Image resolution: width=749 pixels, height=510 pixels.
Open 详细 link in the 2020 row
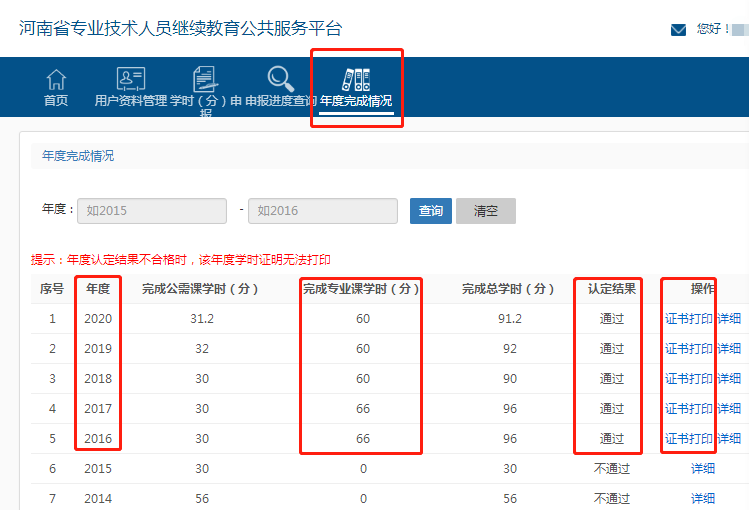(730, 319)
